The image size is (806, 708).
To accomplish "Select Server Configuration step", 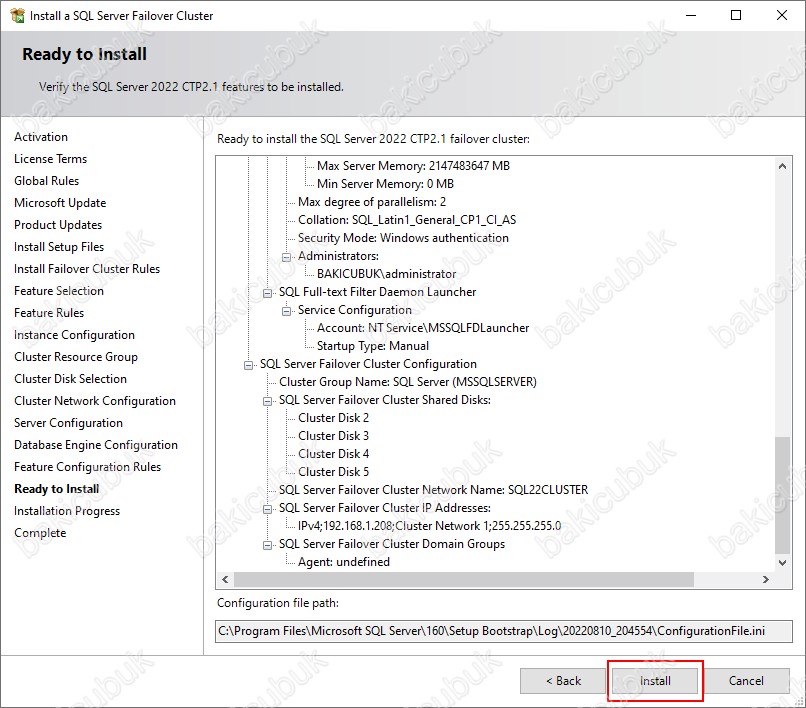I will click(68, 423).
